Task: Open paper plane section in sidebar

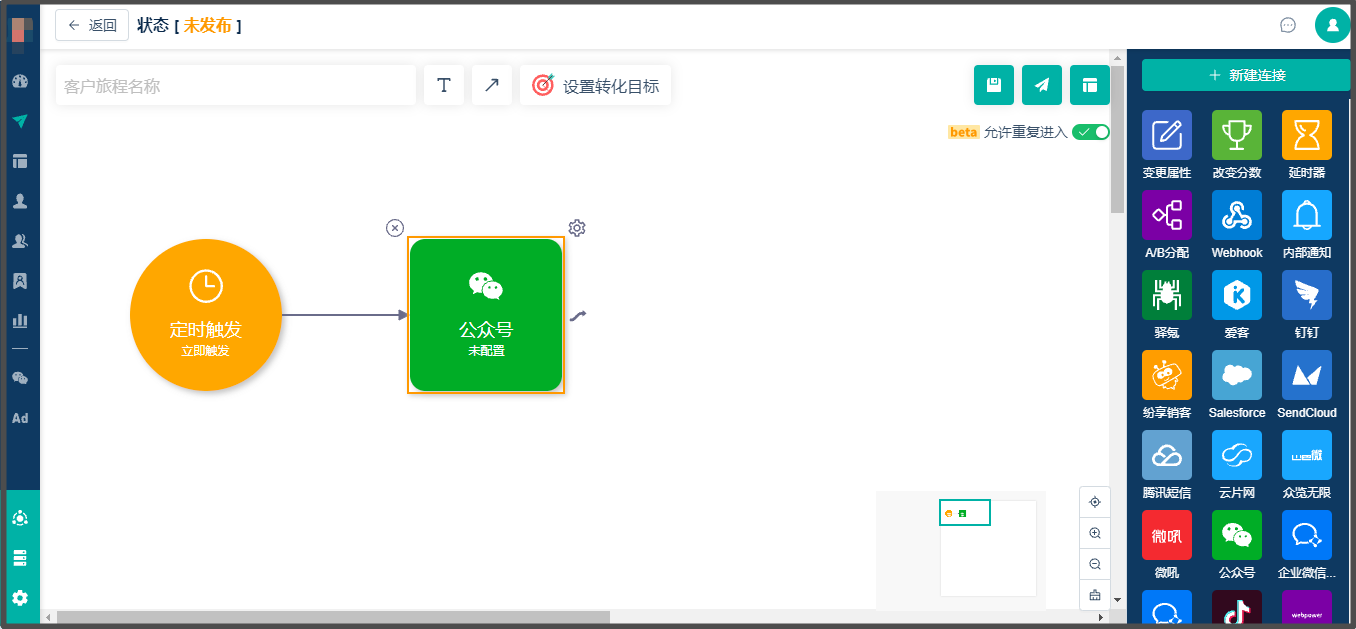Action: pyautogui.click(x=20, y=121)
